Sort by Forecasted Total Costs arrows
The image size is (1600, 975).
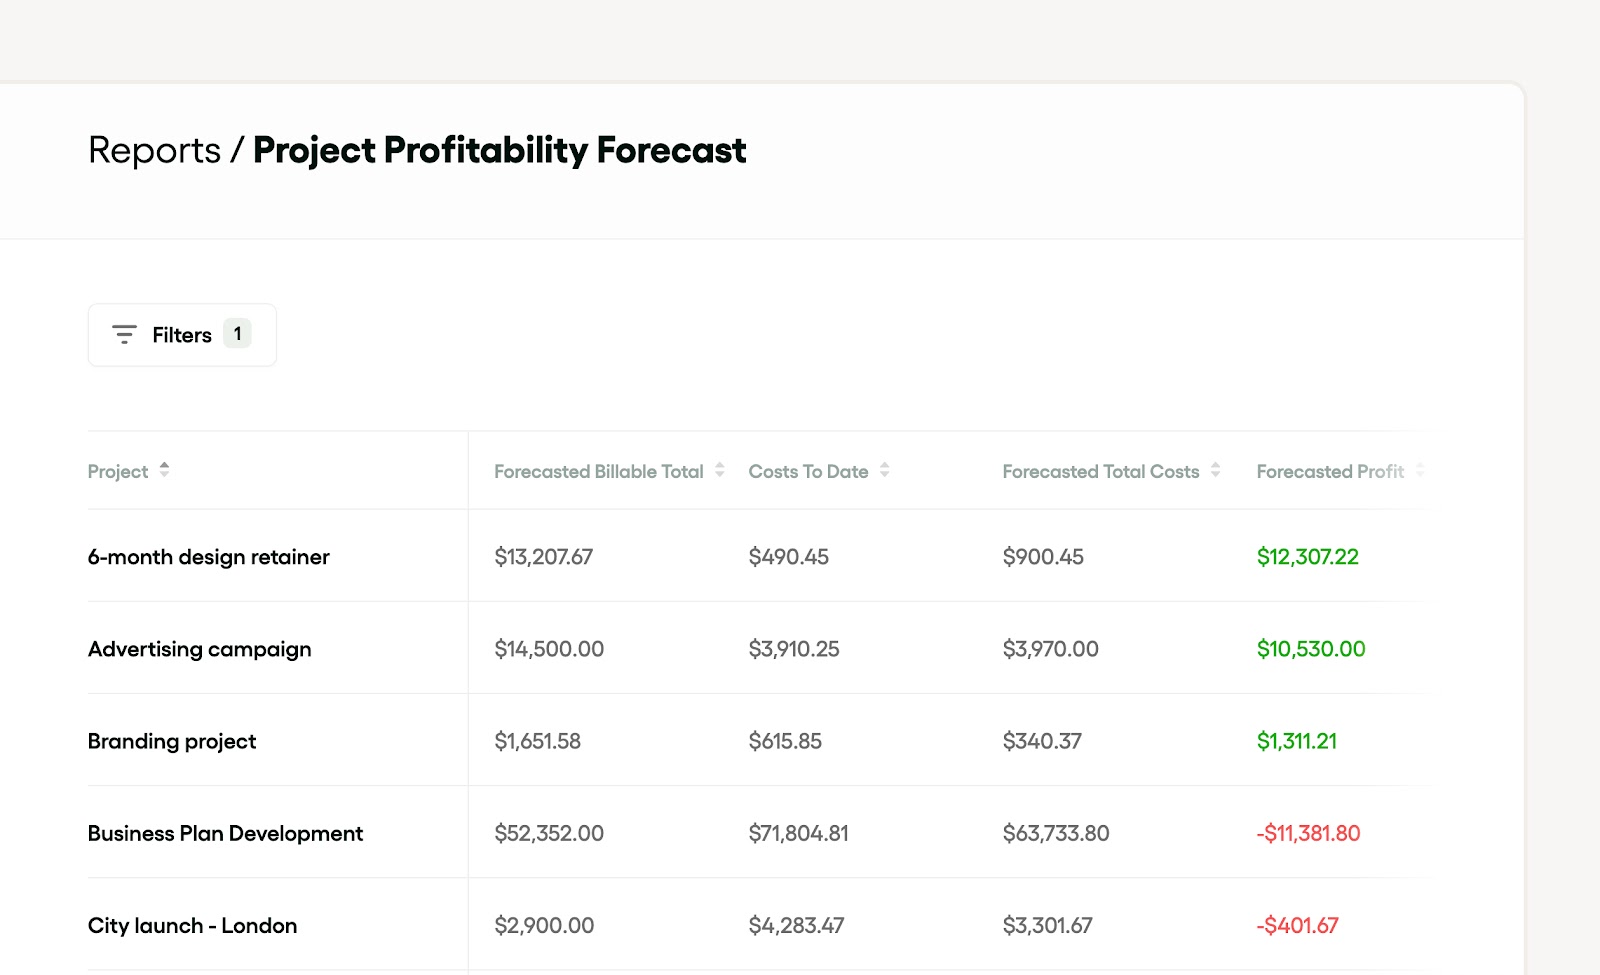click(1215, 469)
